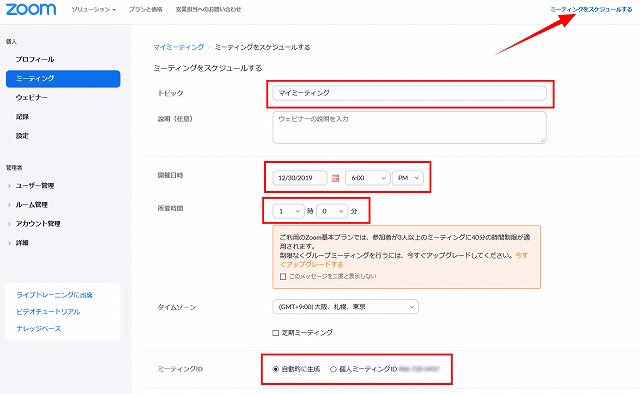Image resolution: width=640 pixels, height=394 pixels.
Task: Open the PM dropdown
Action: pyautogui.click(x=408, y=178)
